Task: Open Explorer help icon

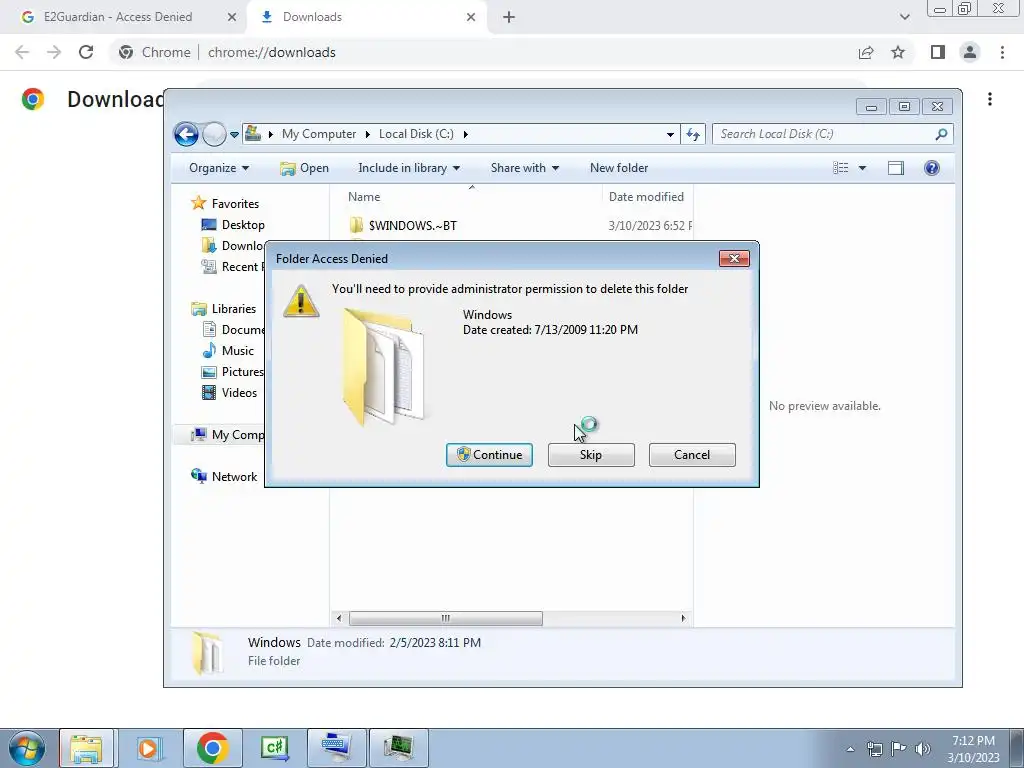Action: tap(932, 168)
